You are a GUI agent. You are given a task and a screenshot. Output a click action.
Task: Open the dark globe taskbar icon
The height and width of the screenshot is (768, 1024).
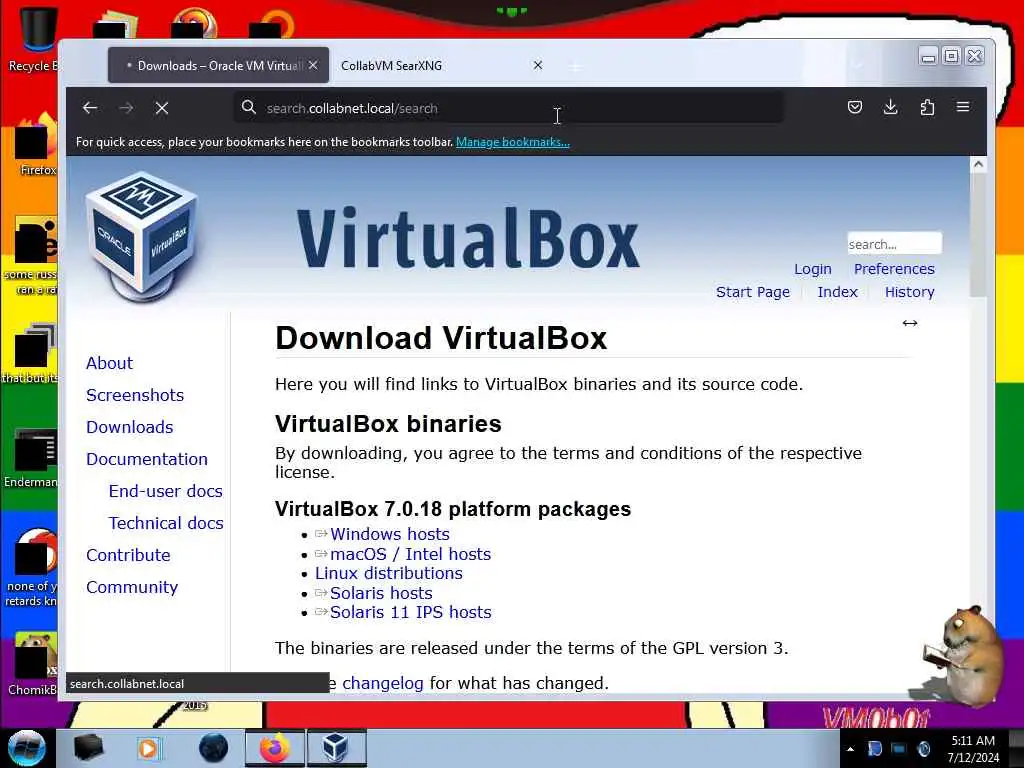[213, 748]
